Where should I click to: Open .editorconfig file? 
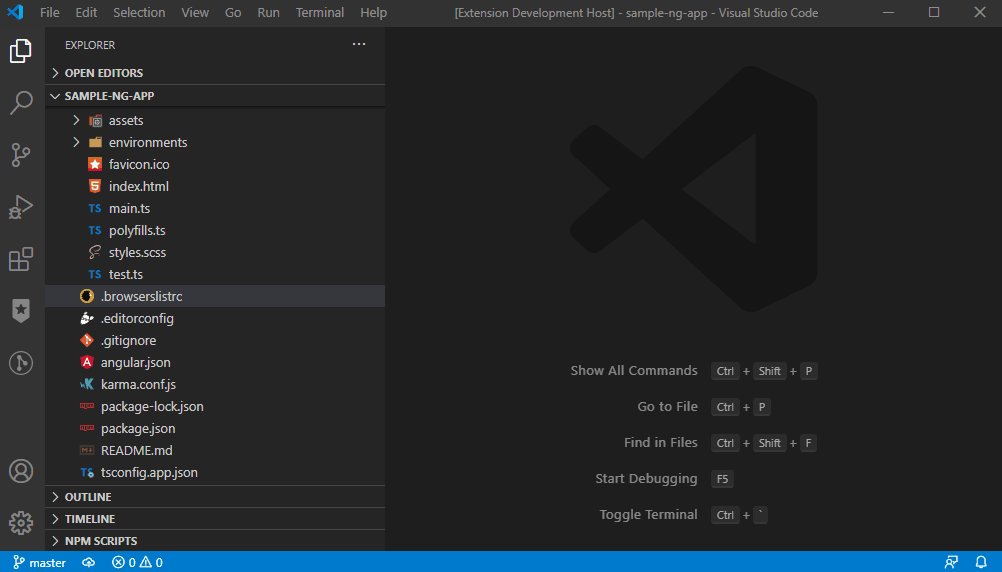point(215,318)
